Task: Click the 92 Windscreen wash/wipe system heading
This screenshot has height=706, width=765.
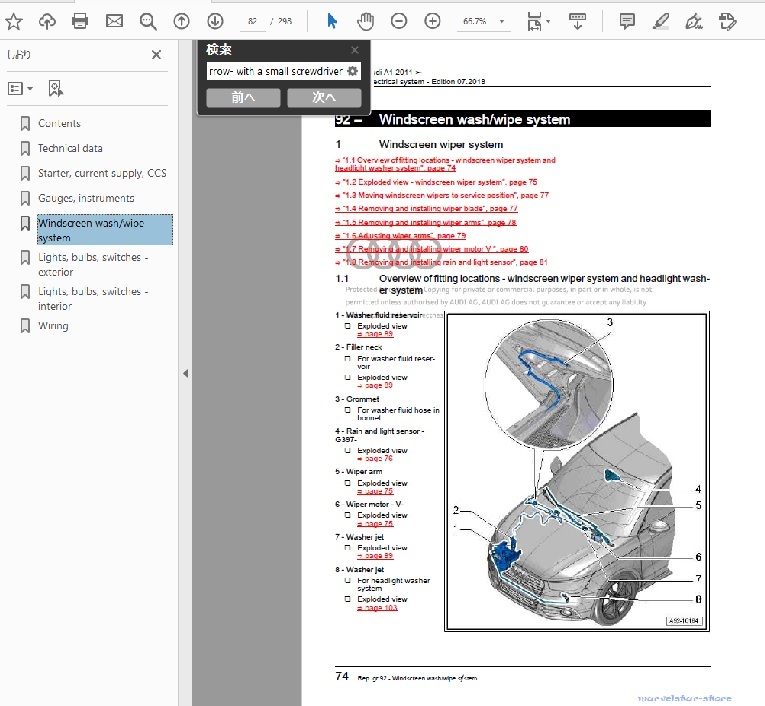Action: tap(523, 119)
